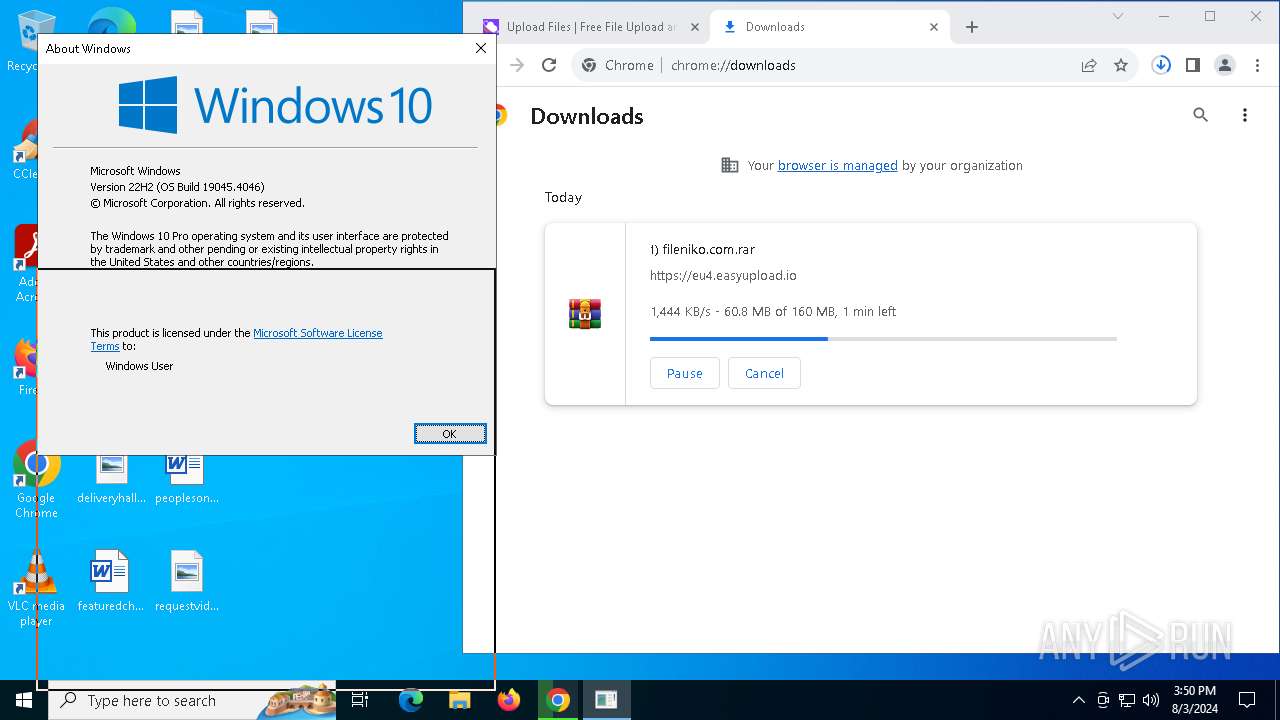The image size is (1280, 720).
Task: Click download speed and remaining time text
Action: [773, 312]
